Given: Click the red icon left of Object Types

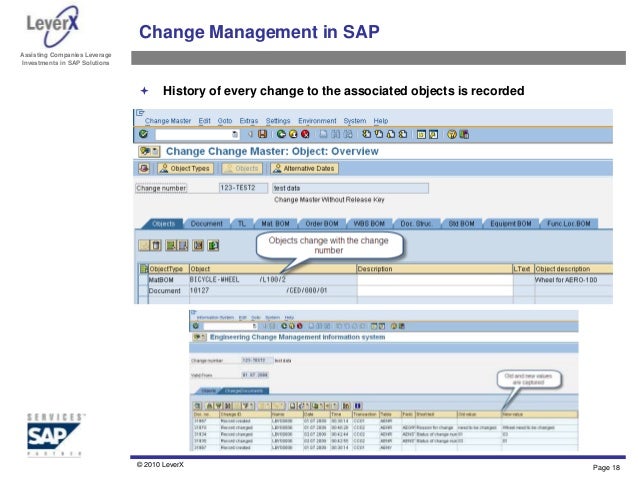Looking at the screenshot, I should [144, 168].
